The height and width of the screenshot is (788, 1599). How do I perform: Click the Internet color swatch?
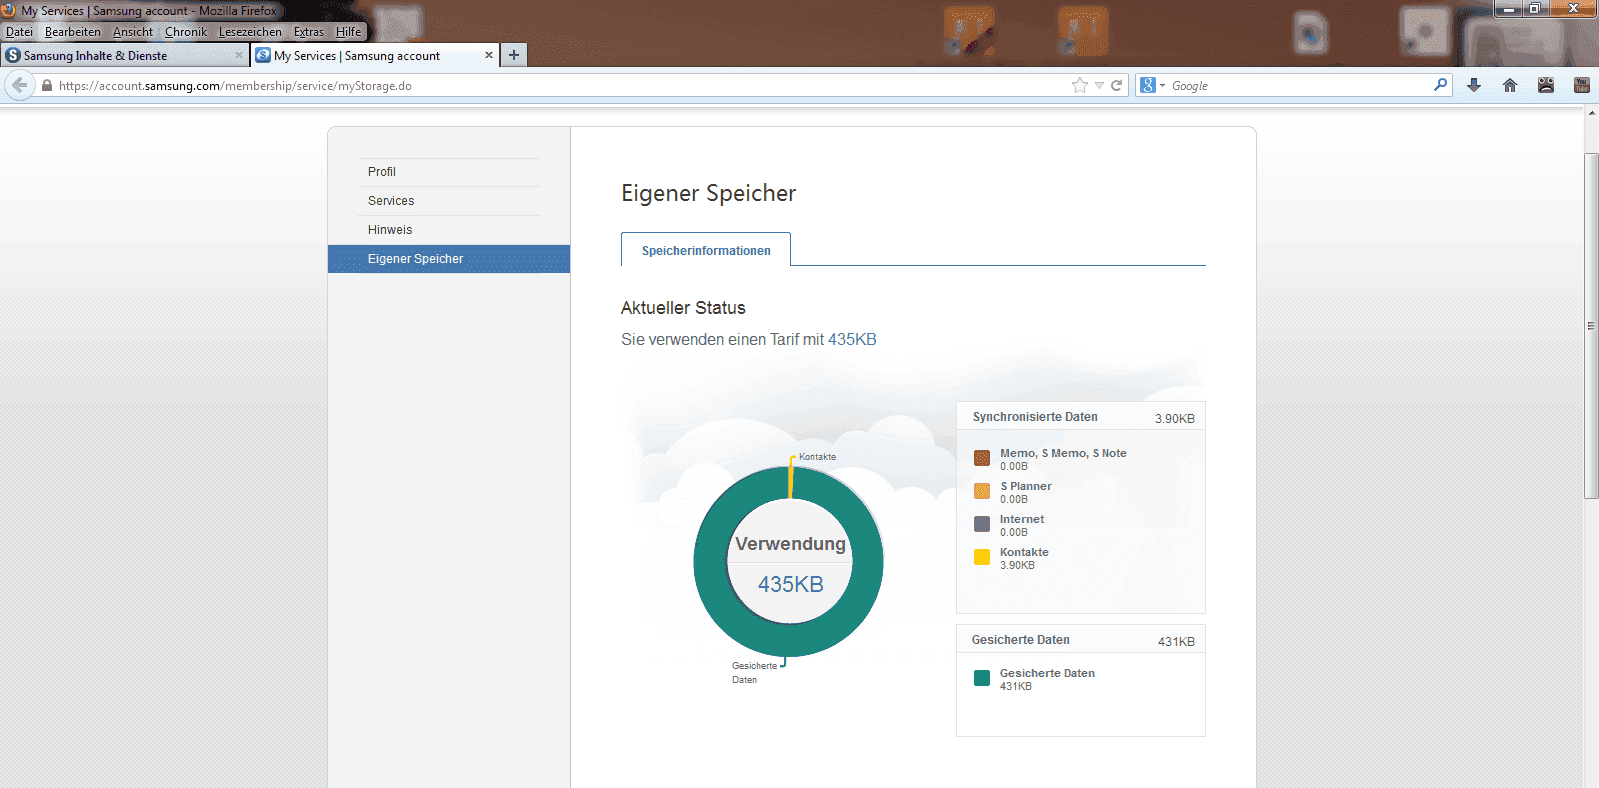coord(982,524)
